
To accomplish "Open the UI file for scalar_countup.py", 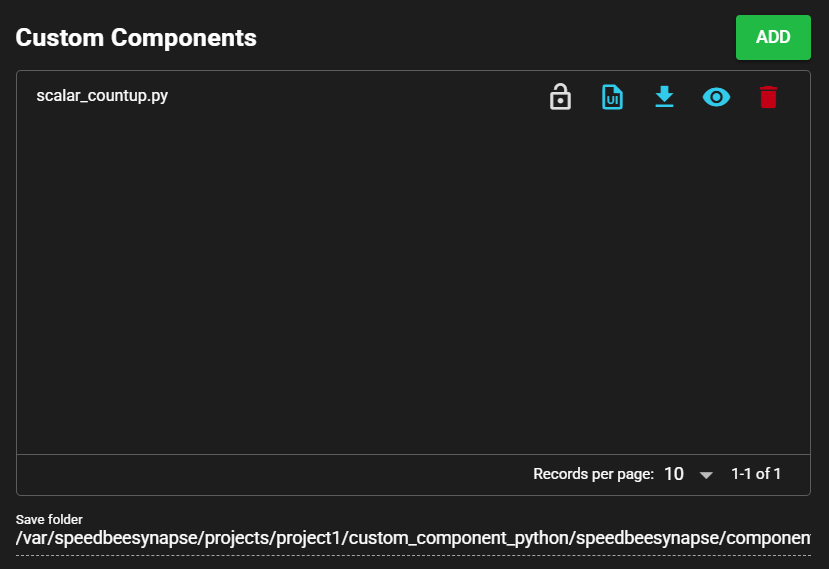I will (612, 97).
